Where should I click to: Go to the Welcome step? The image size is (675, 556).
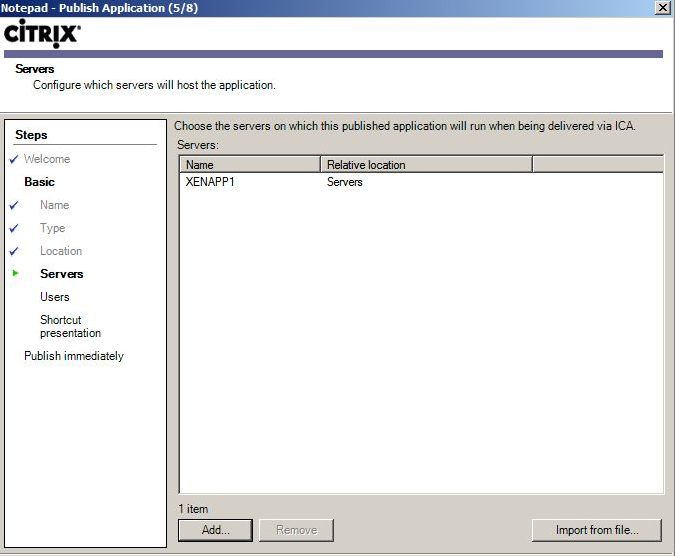[x=47, y=159]
